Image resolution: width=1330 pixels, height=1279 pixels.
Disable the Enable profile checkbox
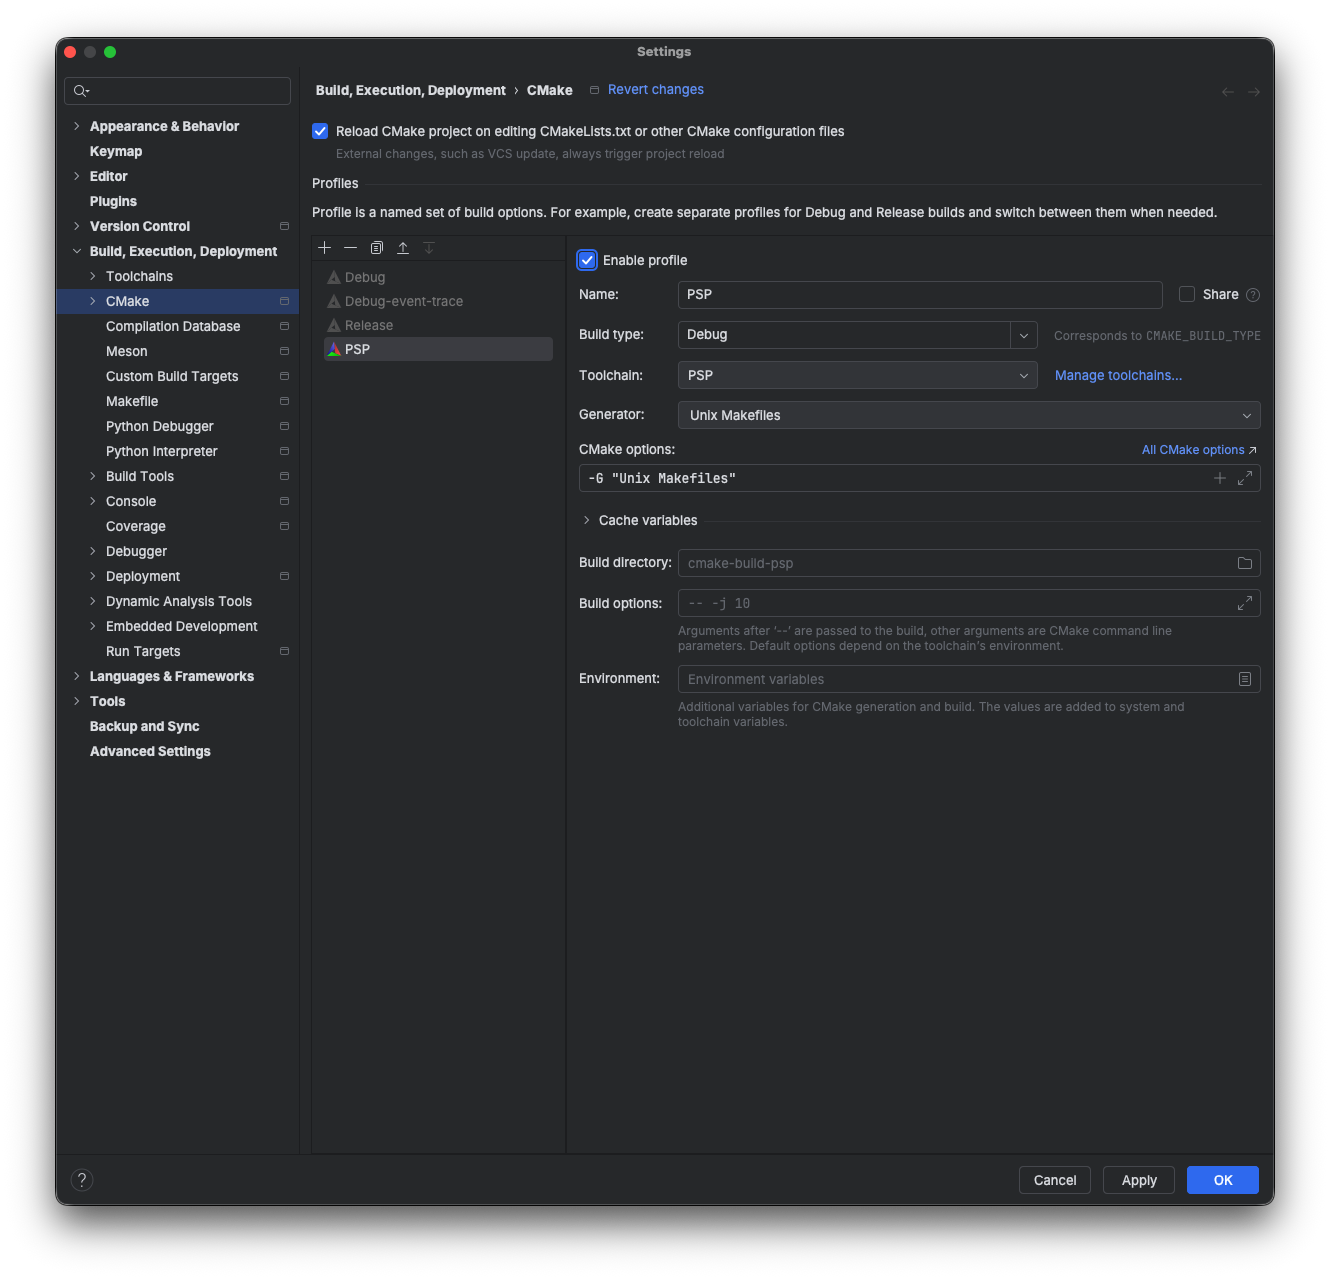tap(586, 260)
